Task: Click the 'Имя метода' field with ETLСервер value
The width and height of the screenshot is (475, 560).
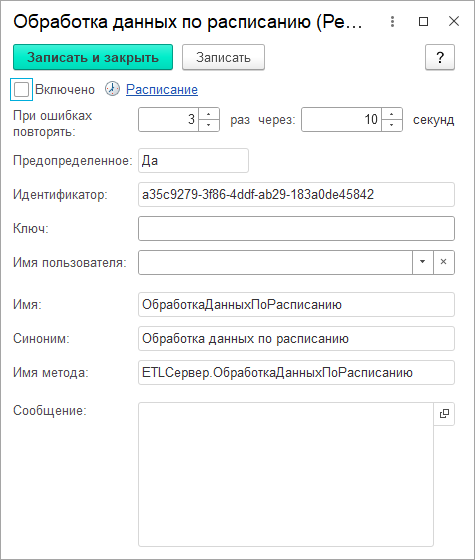Action: tap(296, 372)
